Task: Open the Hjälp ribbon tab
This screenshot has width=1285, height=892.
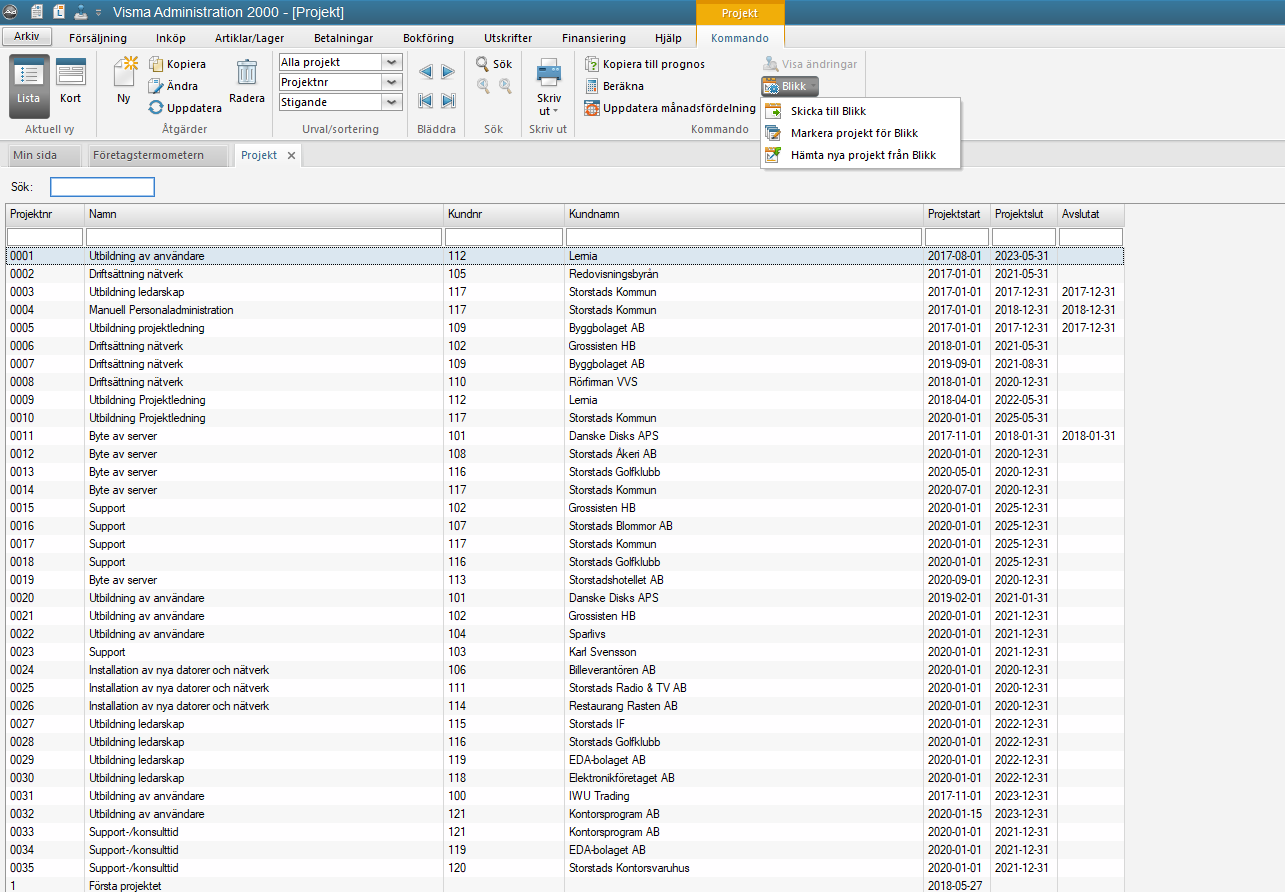Action: pos(667,38)
